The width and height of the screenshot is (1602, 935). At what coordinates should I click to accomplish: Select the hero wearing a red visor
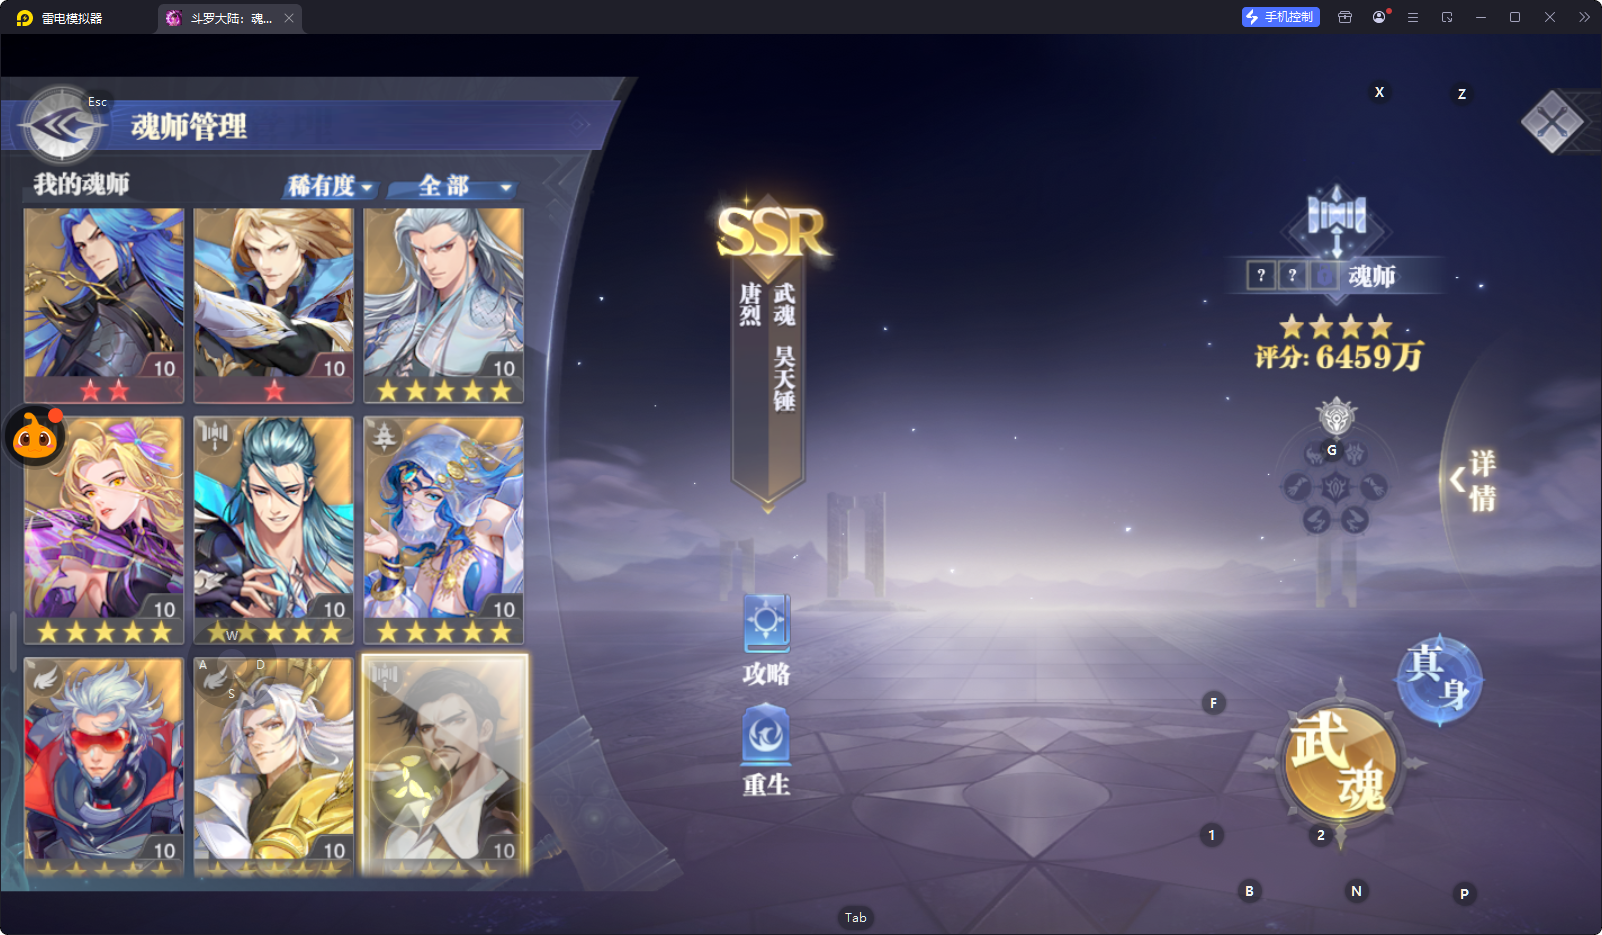tap(104, 766)
